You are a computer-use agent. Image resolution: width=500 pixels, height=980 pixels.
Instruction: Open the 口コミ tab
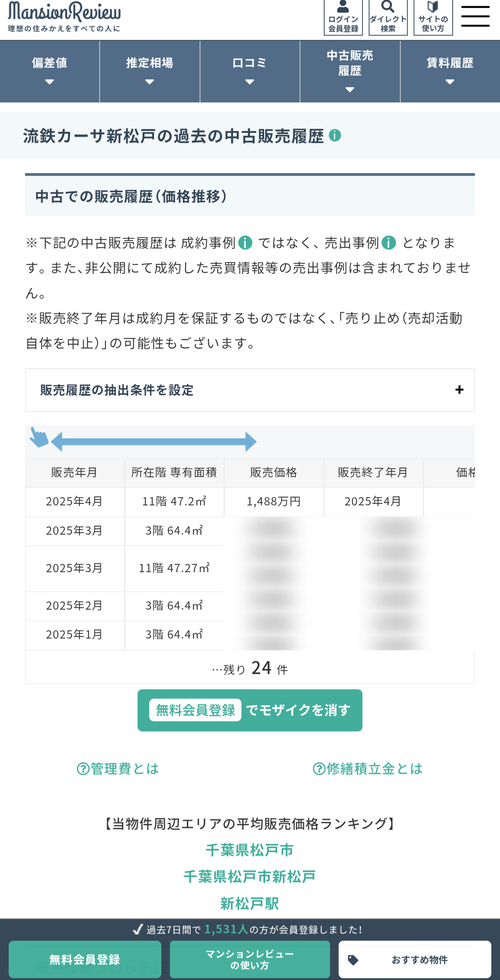coord(250,71)
